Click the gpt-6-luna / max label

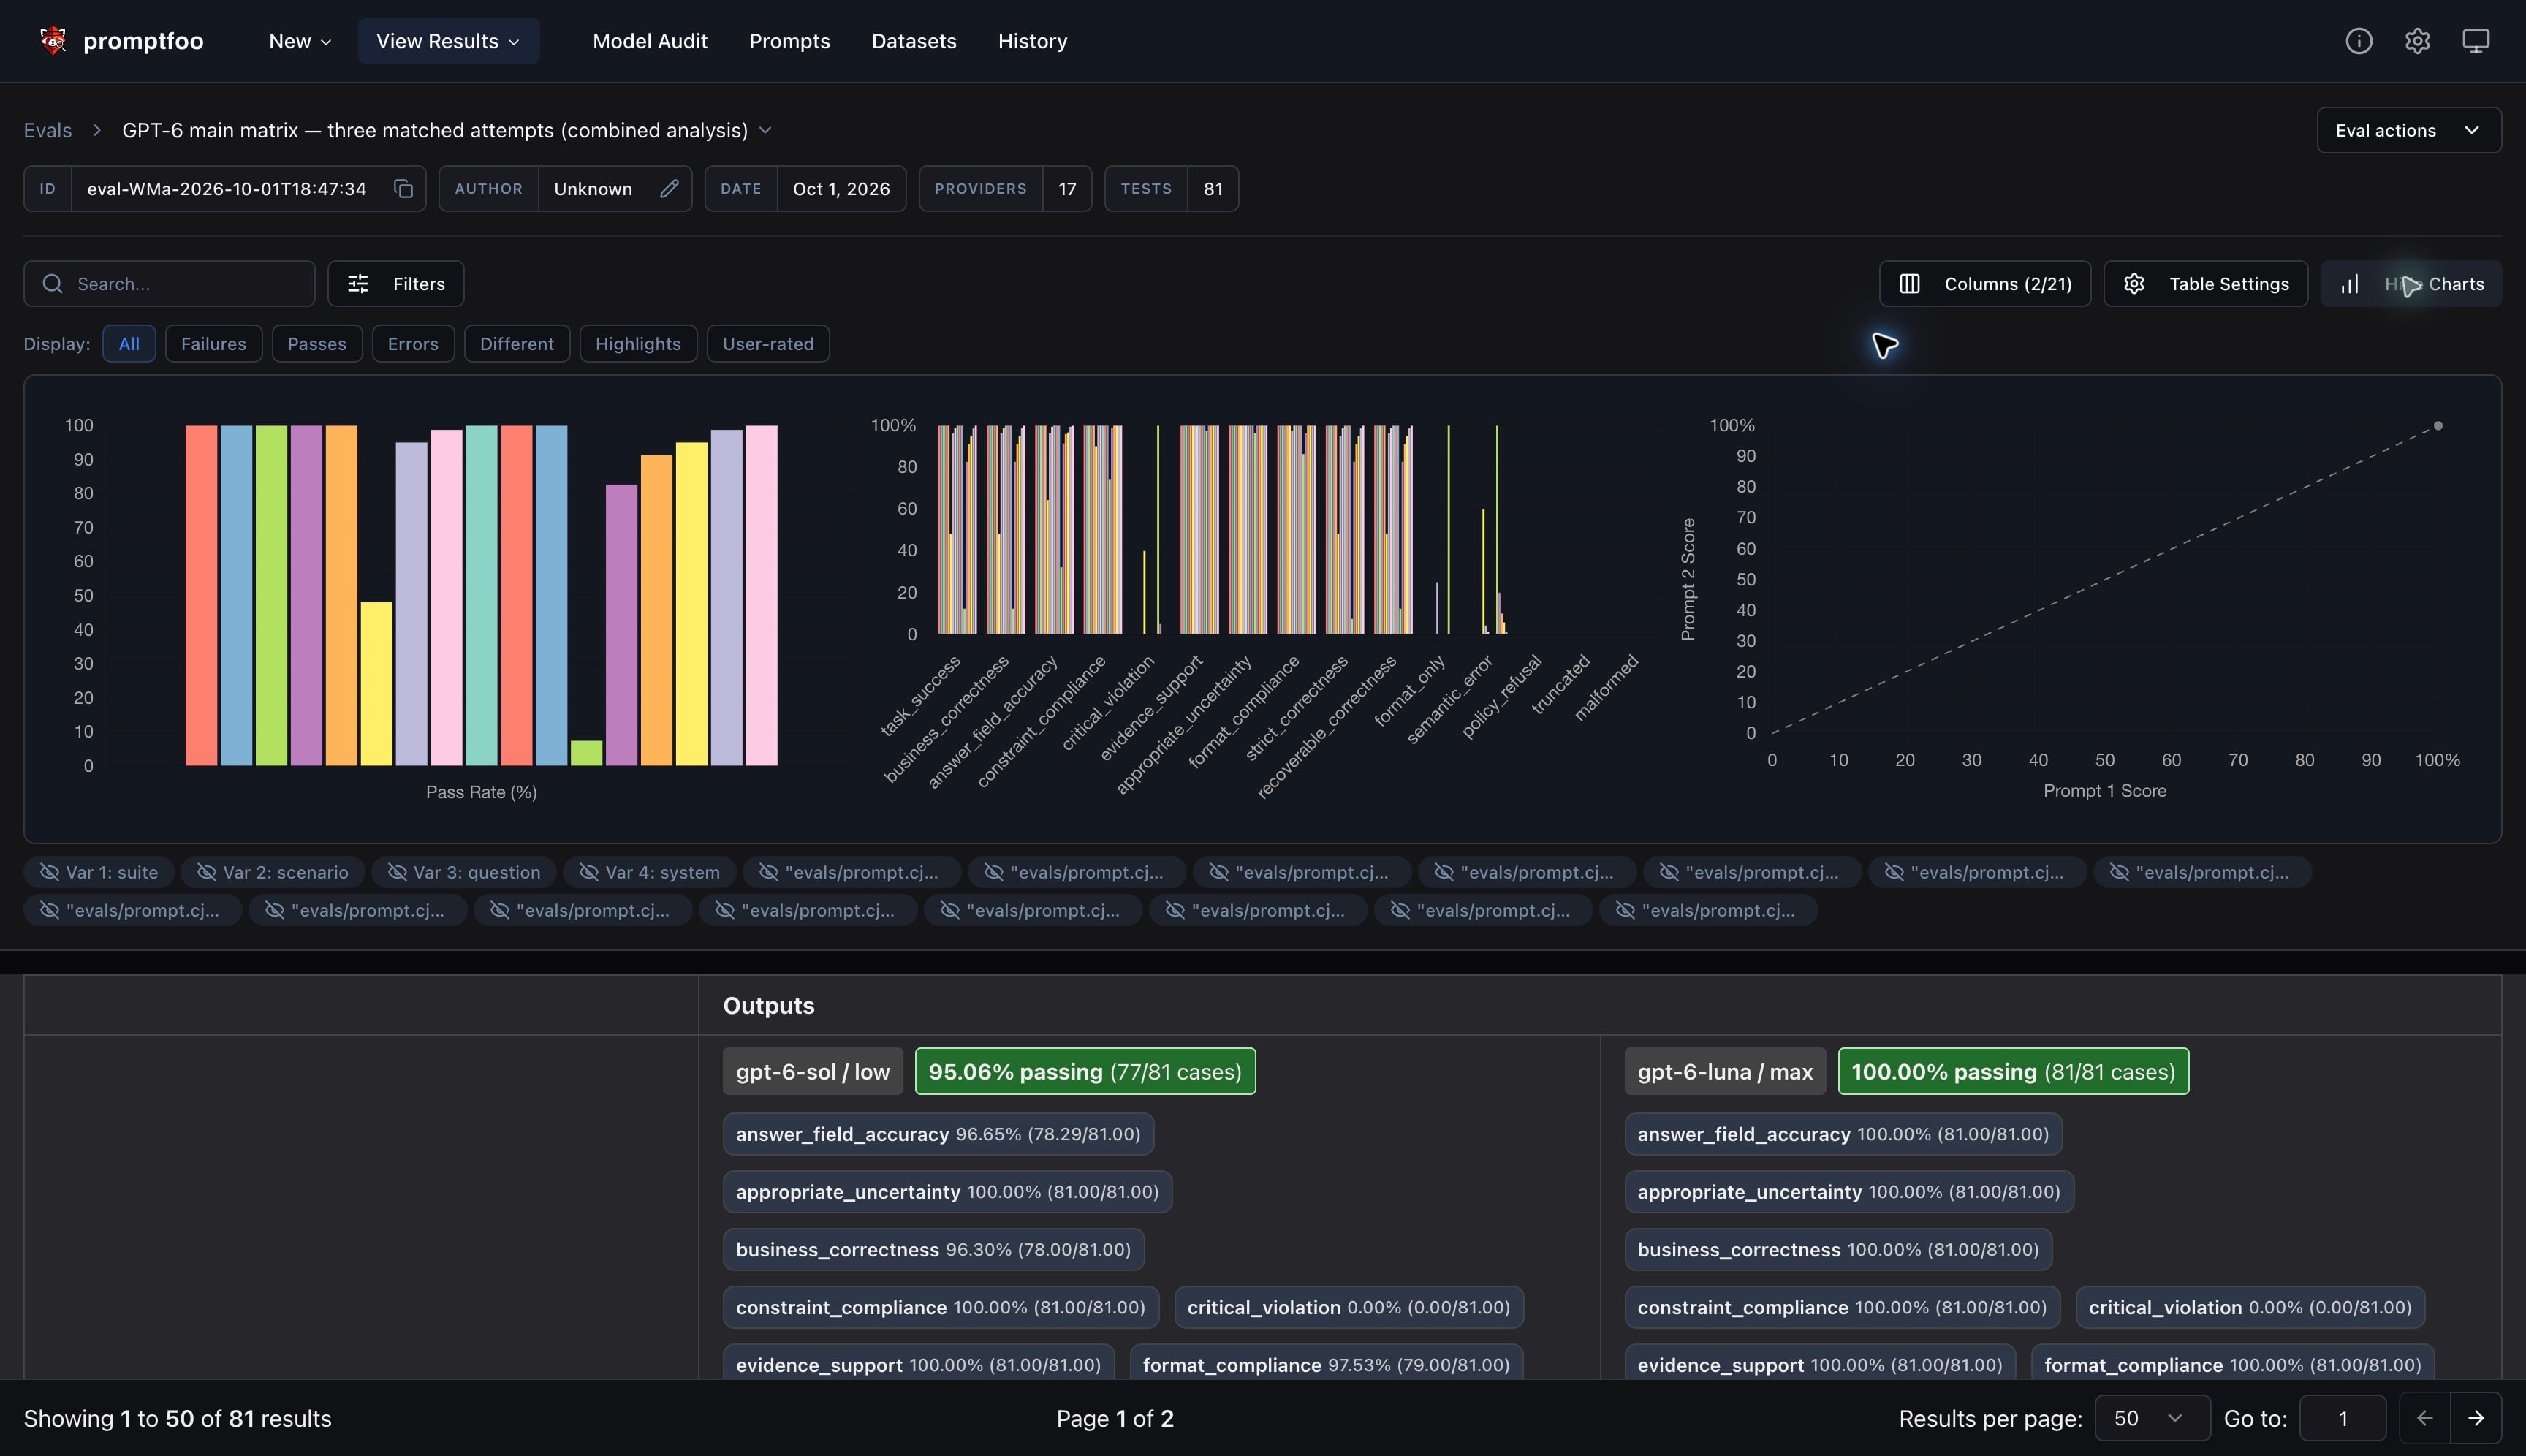(1725, 1072)
